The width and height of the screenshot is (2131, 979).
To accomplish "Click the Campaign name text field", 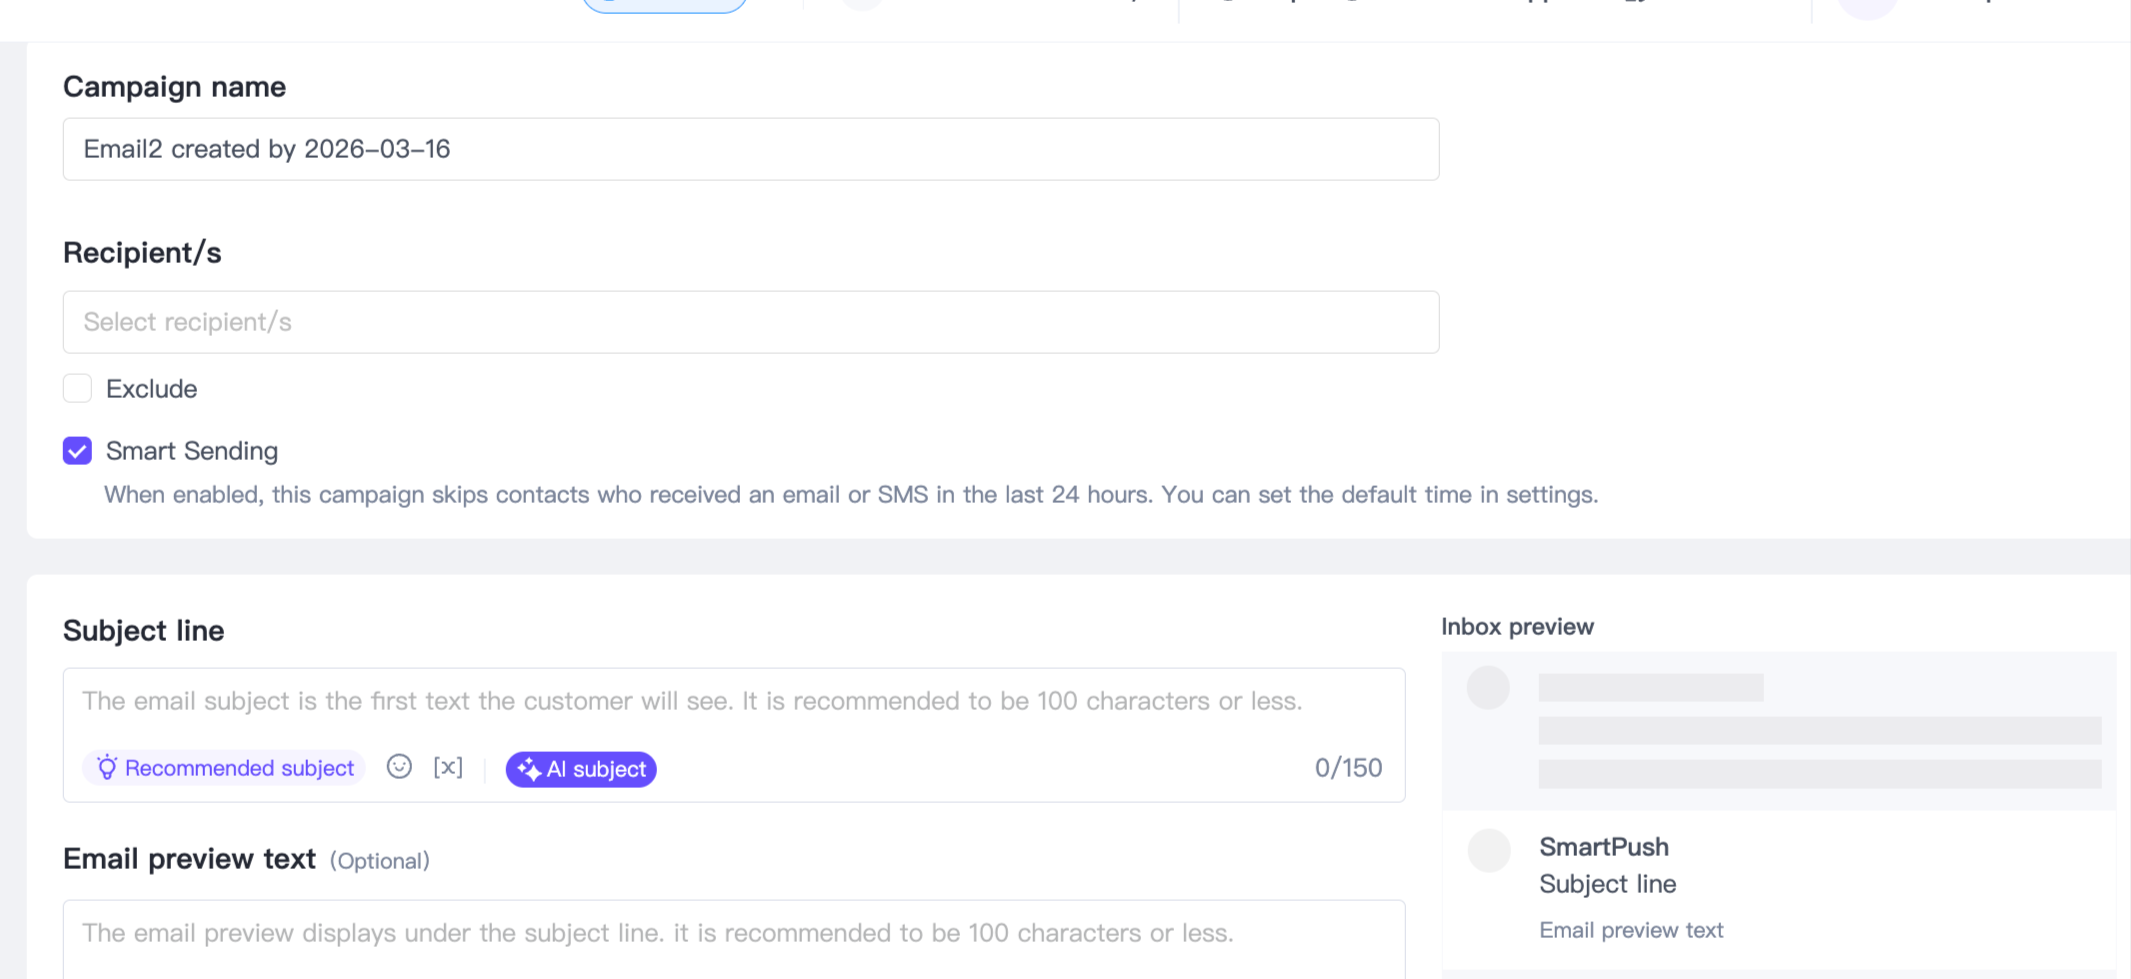I will click(750, 149).
